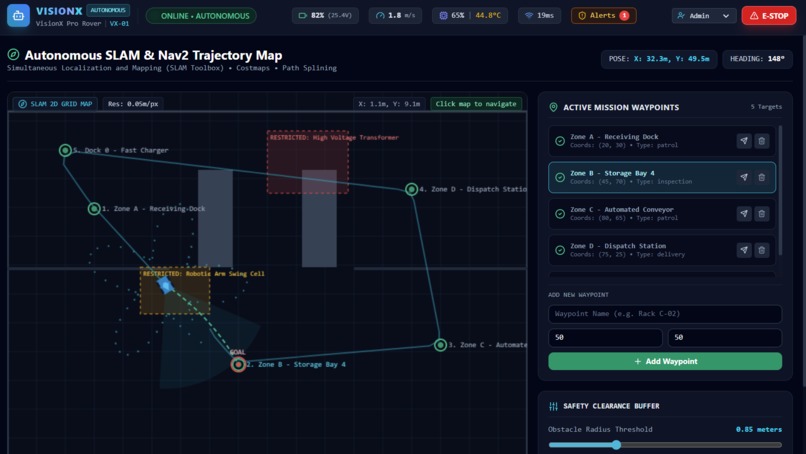
Task: Click the battery icon showing 82%
Action: [x=303, y=15]
